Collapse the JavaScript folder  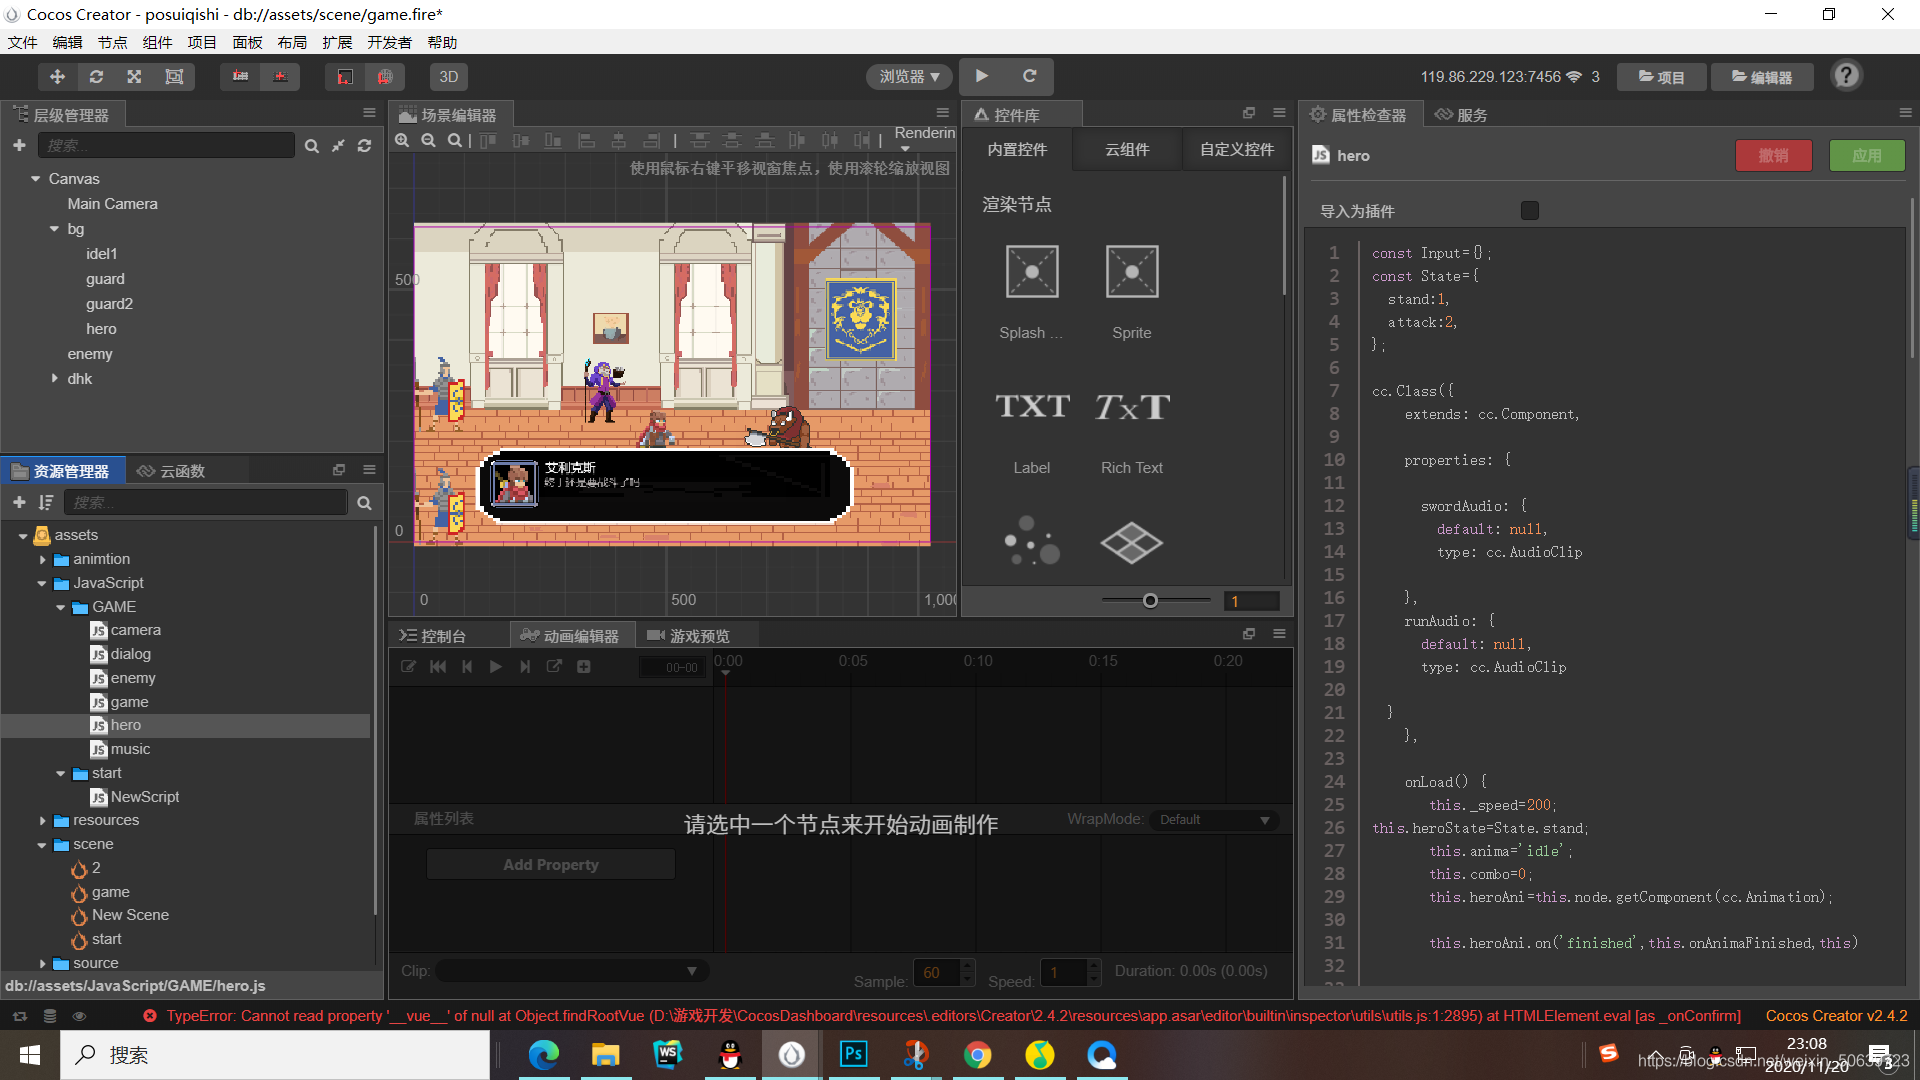42,584
